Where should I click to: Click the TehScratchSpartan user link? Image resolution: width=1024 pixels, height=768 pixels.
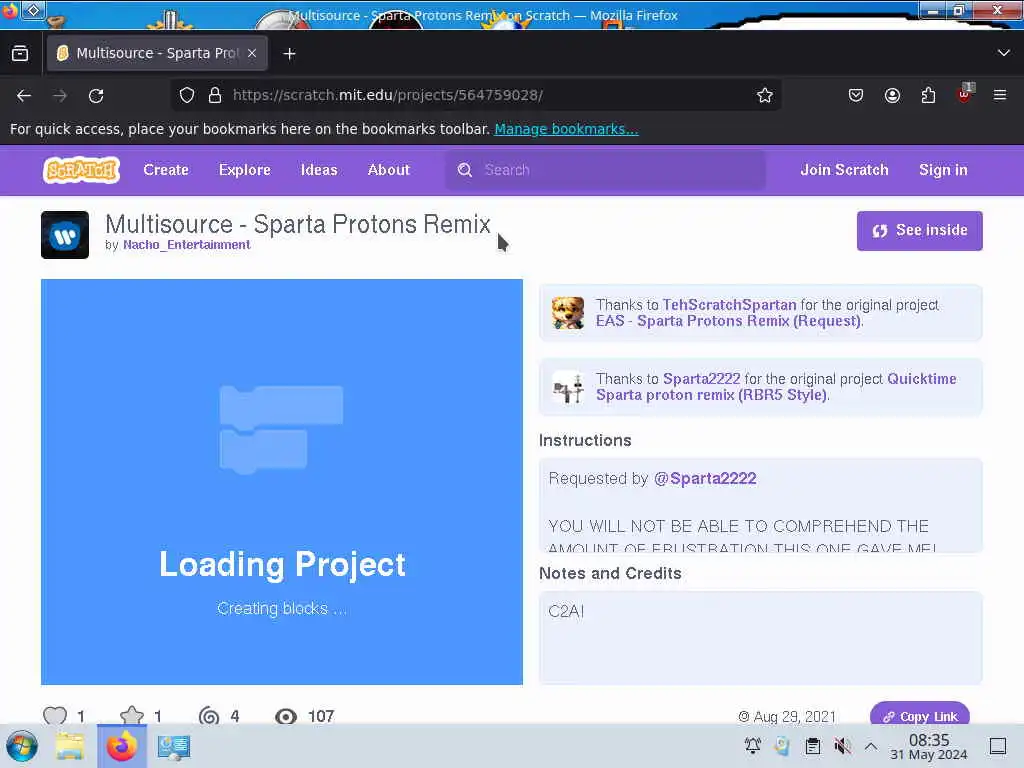(729, 305)
